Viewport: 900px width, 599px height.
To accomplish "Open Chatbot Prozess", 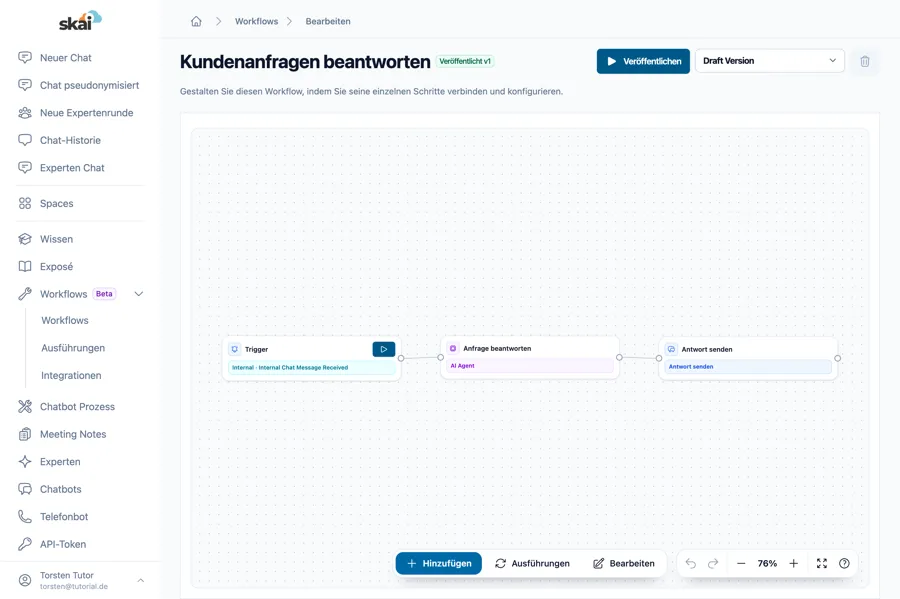I will [x=77, y=406].
